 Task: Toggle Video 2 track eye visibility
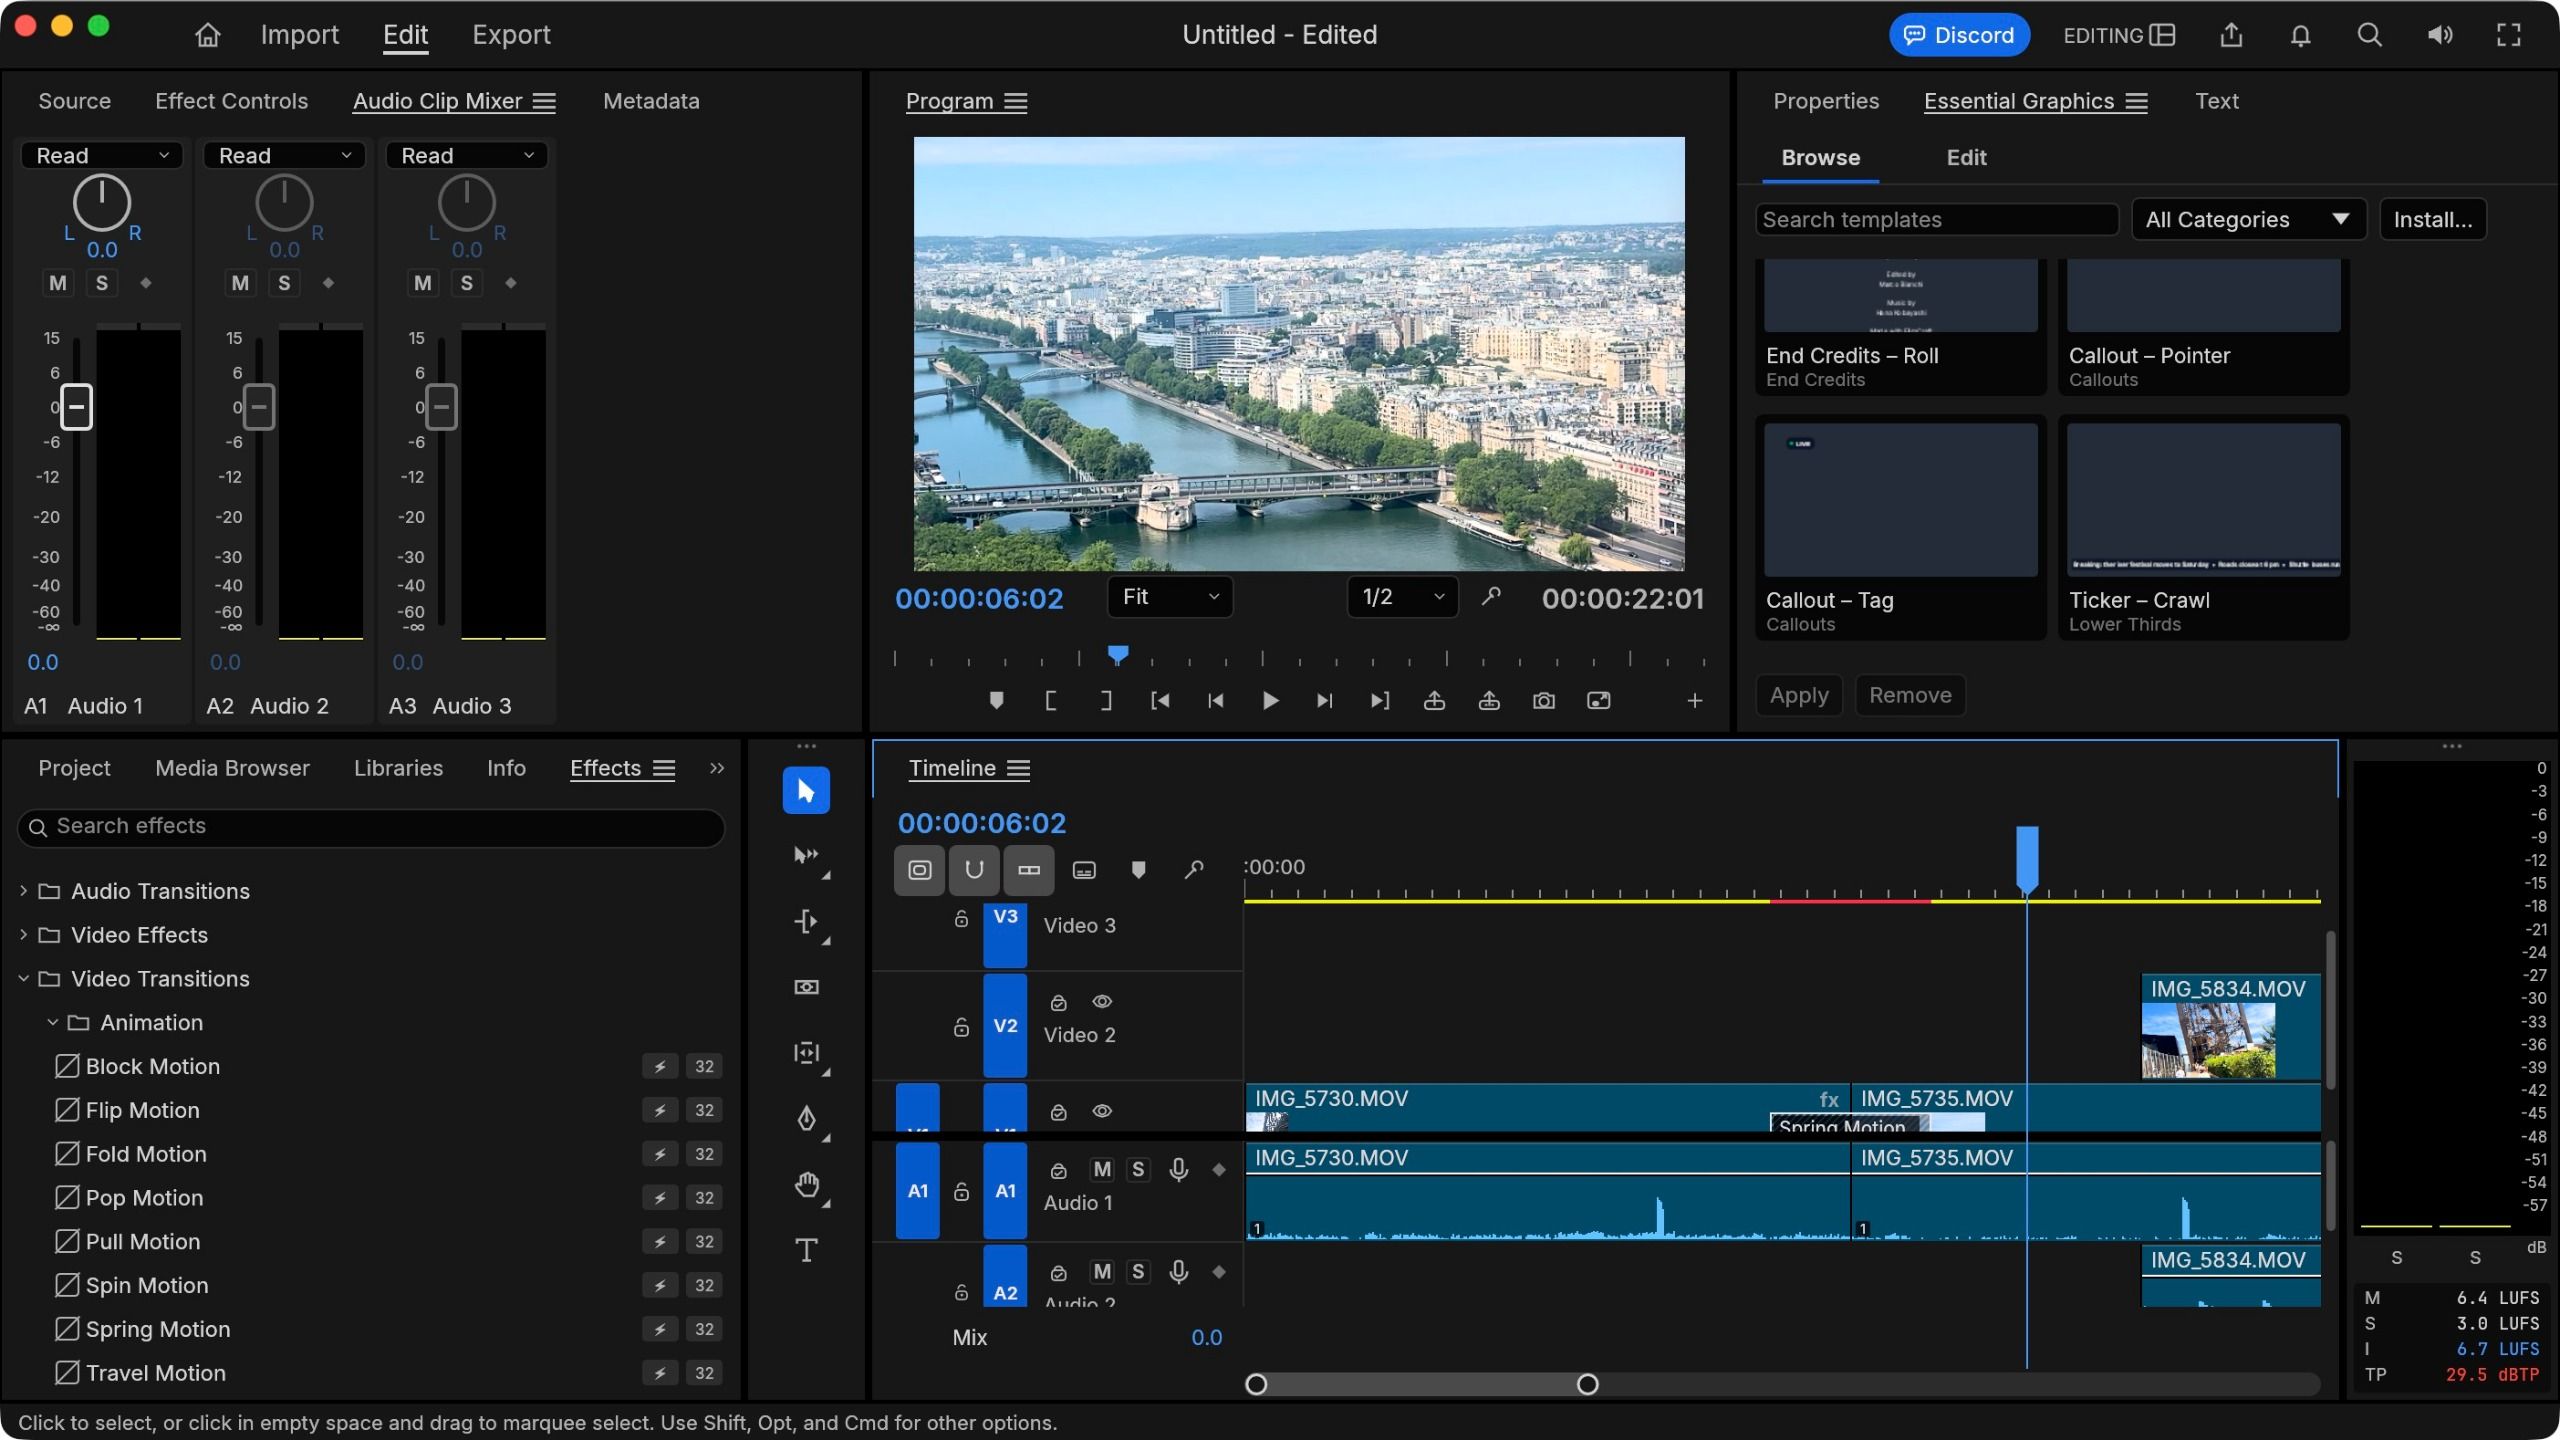(x=1102, y=1002)
